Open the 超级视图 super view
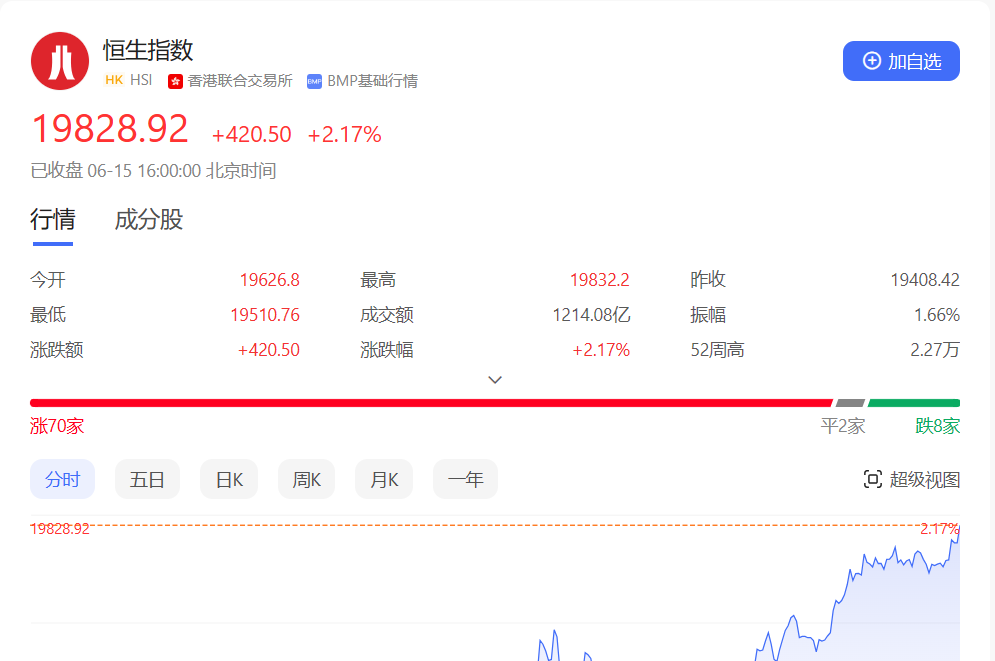995x661 pixels. 911,480
